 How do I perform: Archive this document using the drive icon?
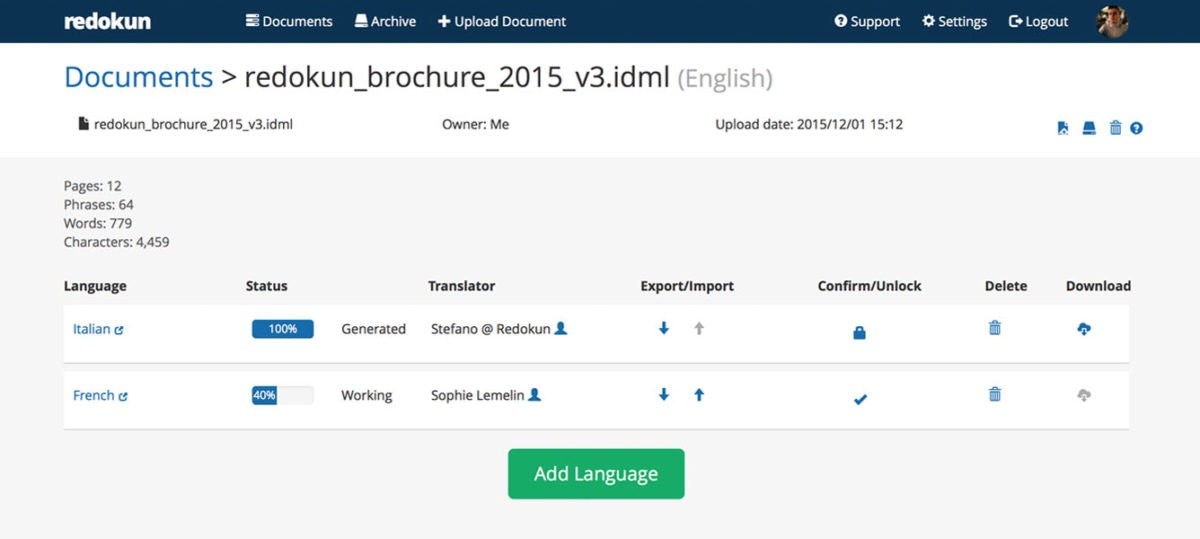tap(1089, 128)
